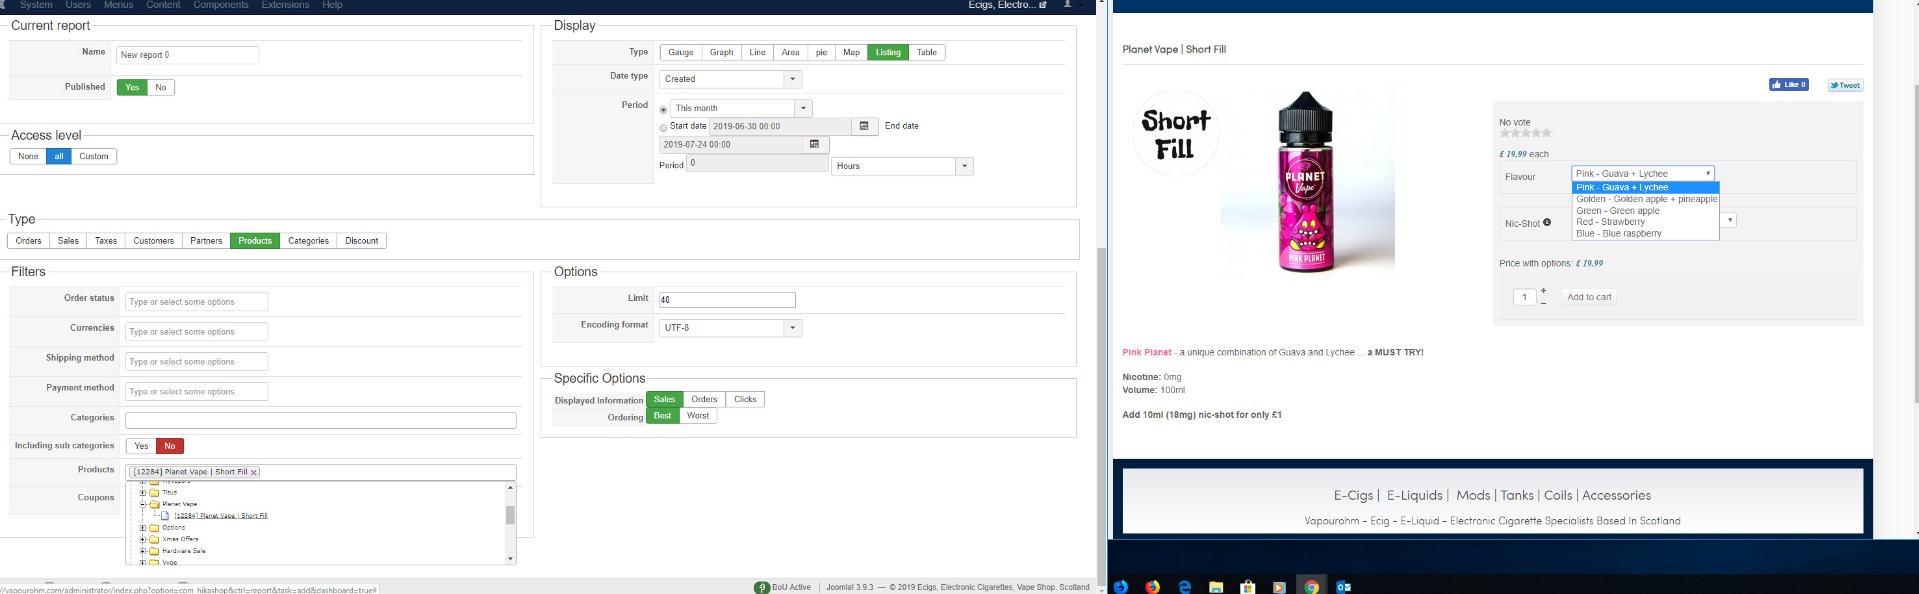Viewport: 1919px width, 594px height.
Task: Open the End date calendar picker icon
Action: coord(814,144)
